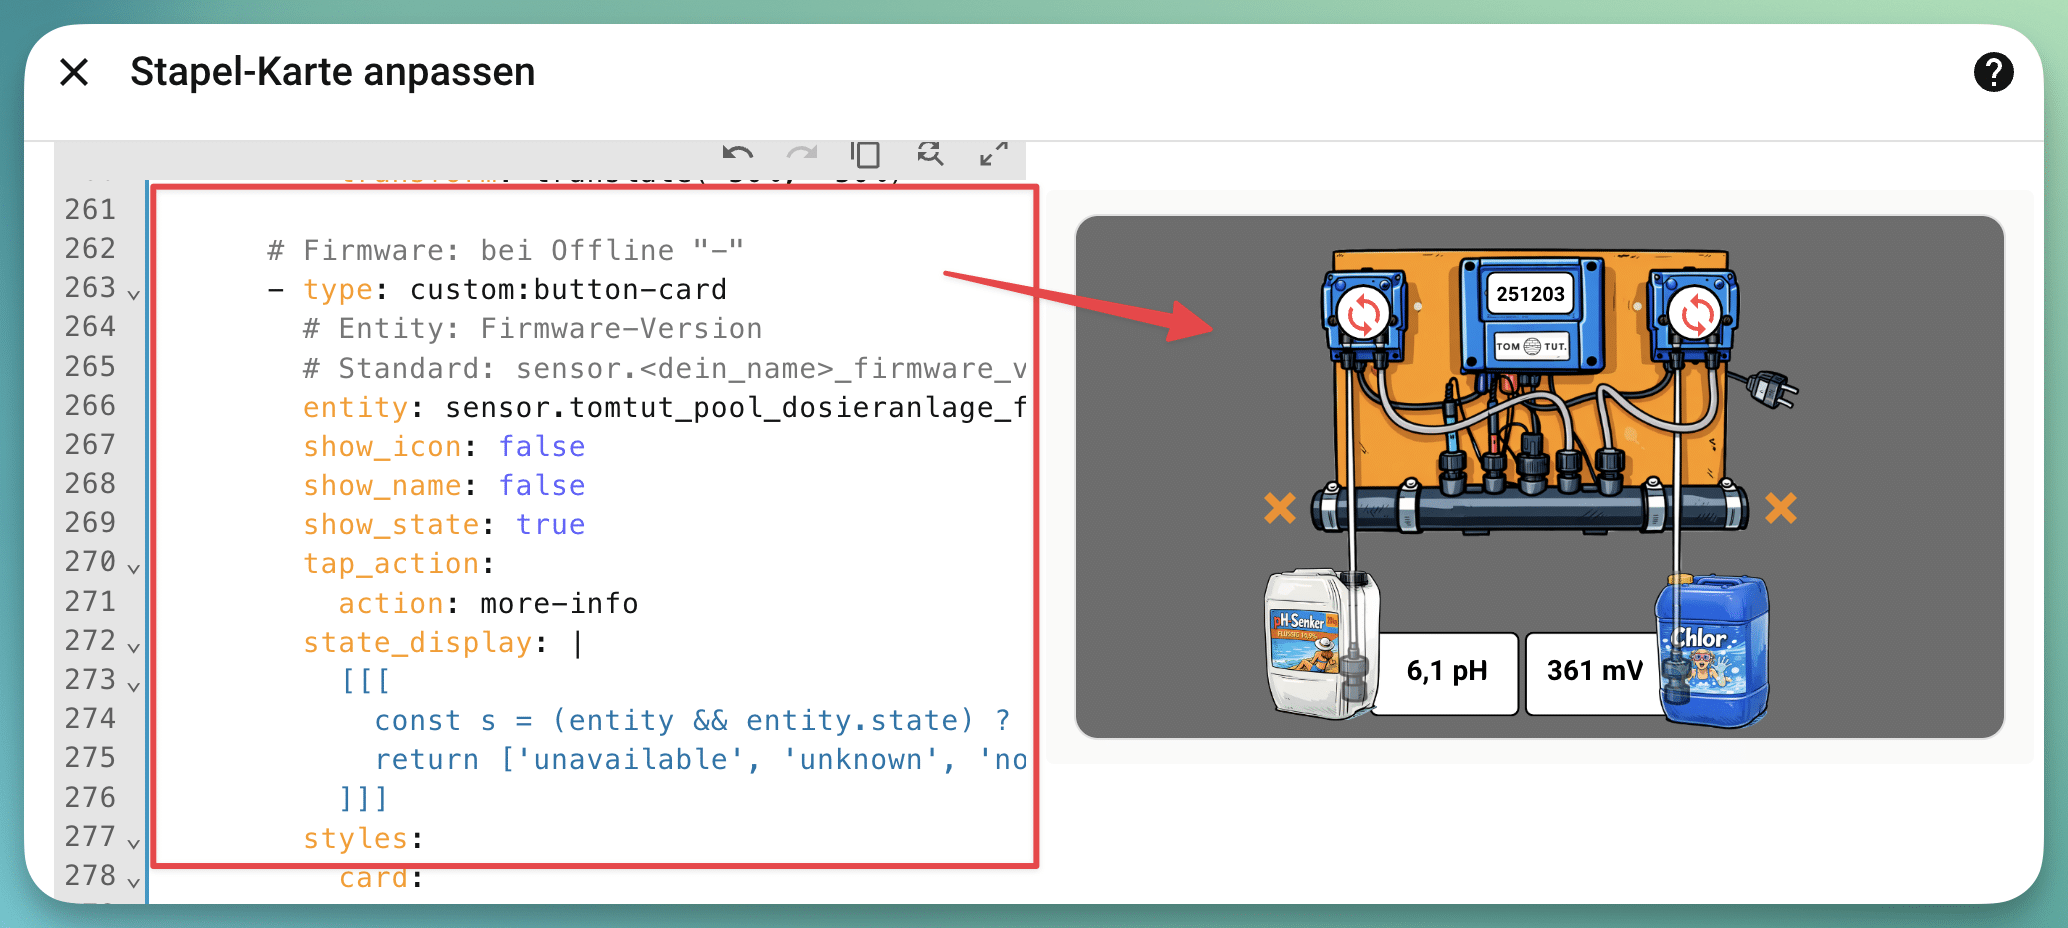Screen dimensions: 2068x928
Task: Click the copy icon in editor toolbar
Action: (866, 154)
